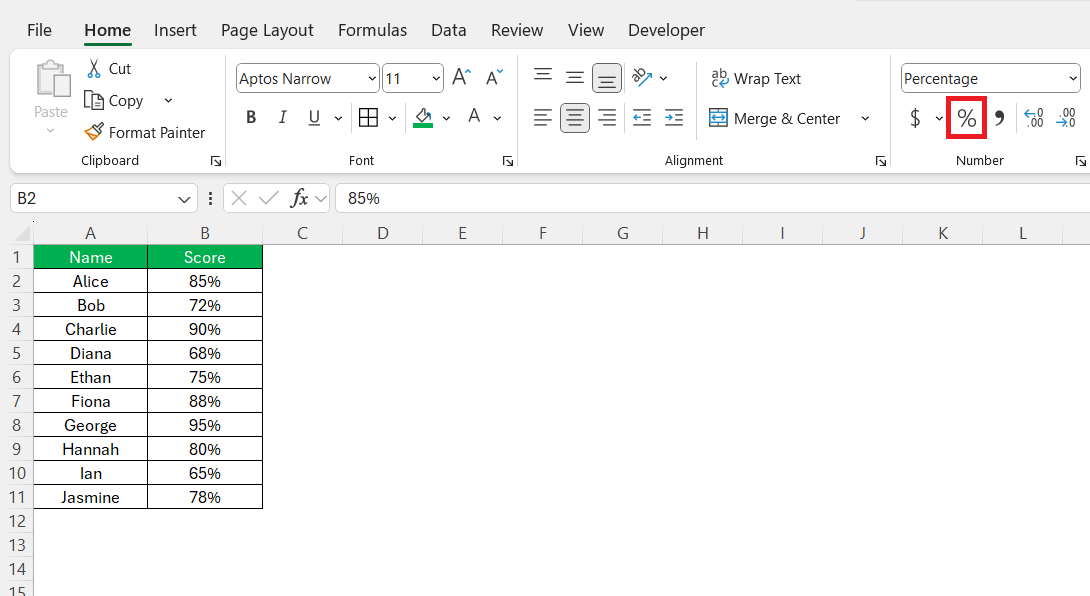Switch to the Data tab
This screenshot has height=596, width=1090.
click(x=448, y=30)
